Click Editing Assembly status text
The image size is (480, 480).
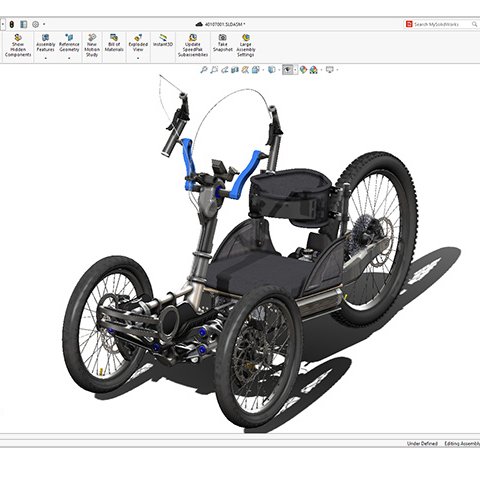462,443
